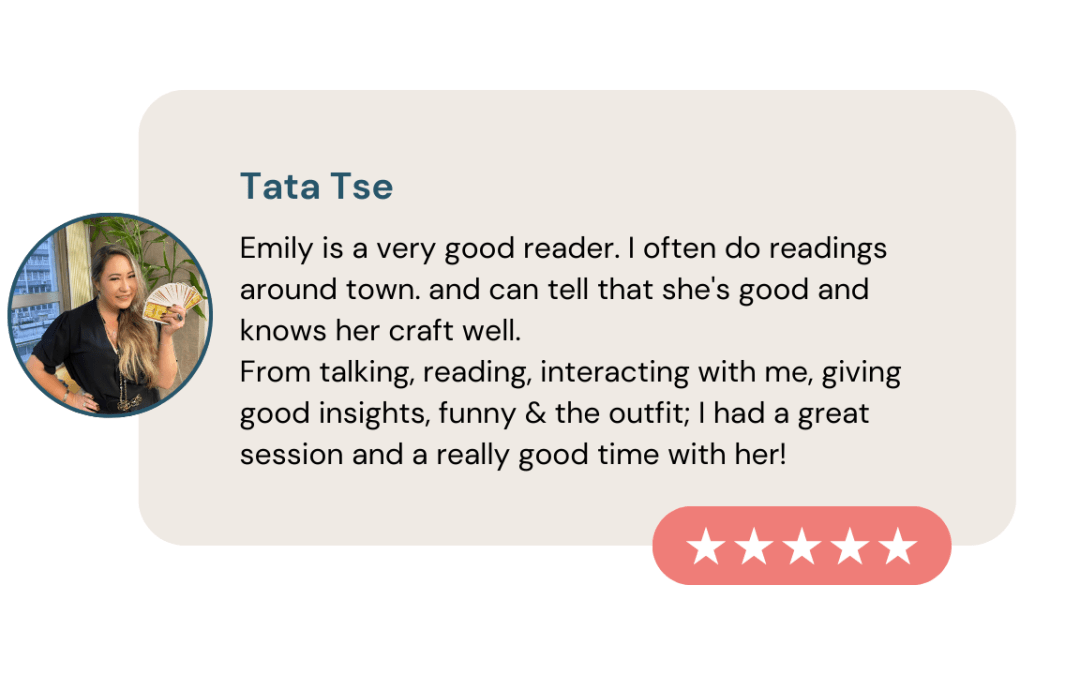1080x675 pixels.
Task: Select the line 'knows her craft well.'
Action: (380, 331)
